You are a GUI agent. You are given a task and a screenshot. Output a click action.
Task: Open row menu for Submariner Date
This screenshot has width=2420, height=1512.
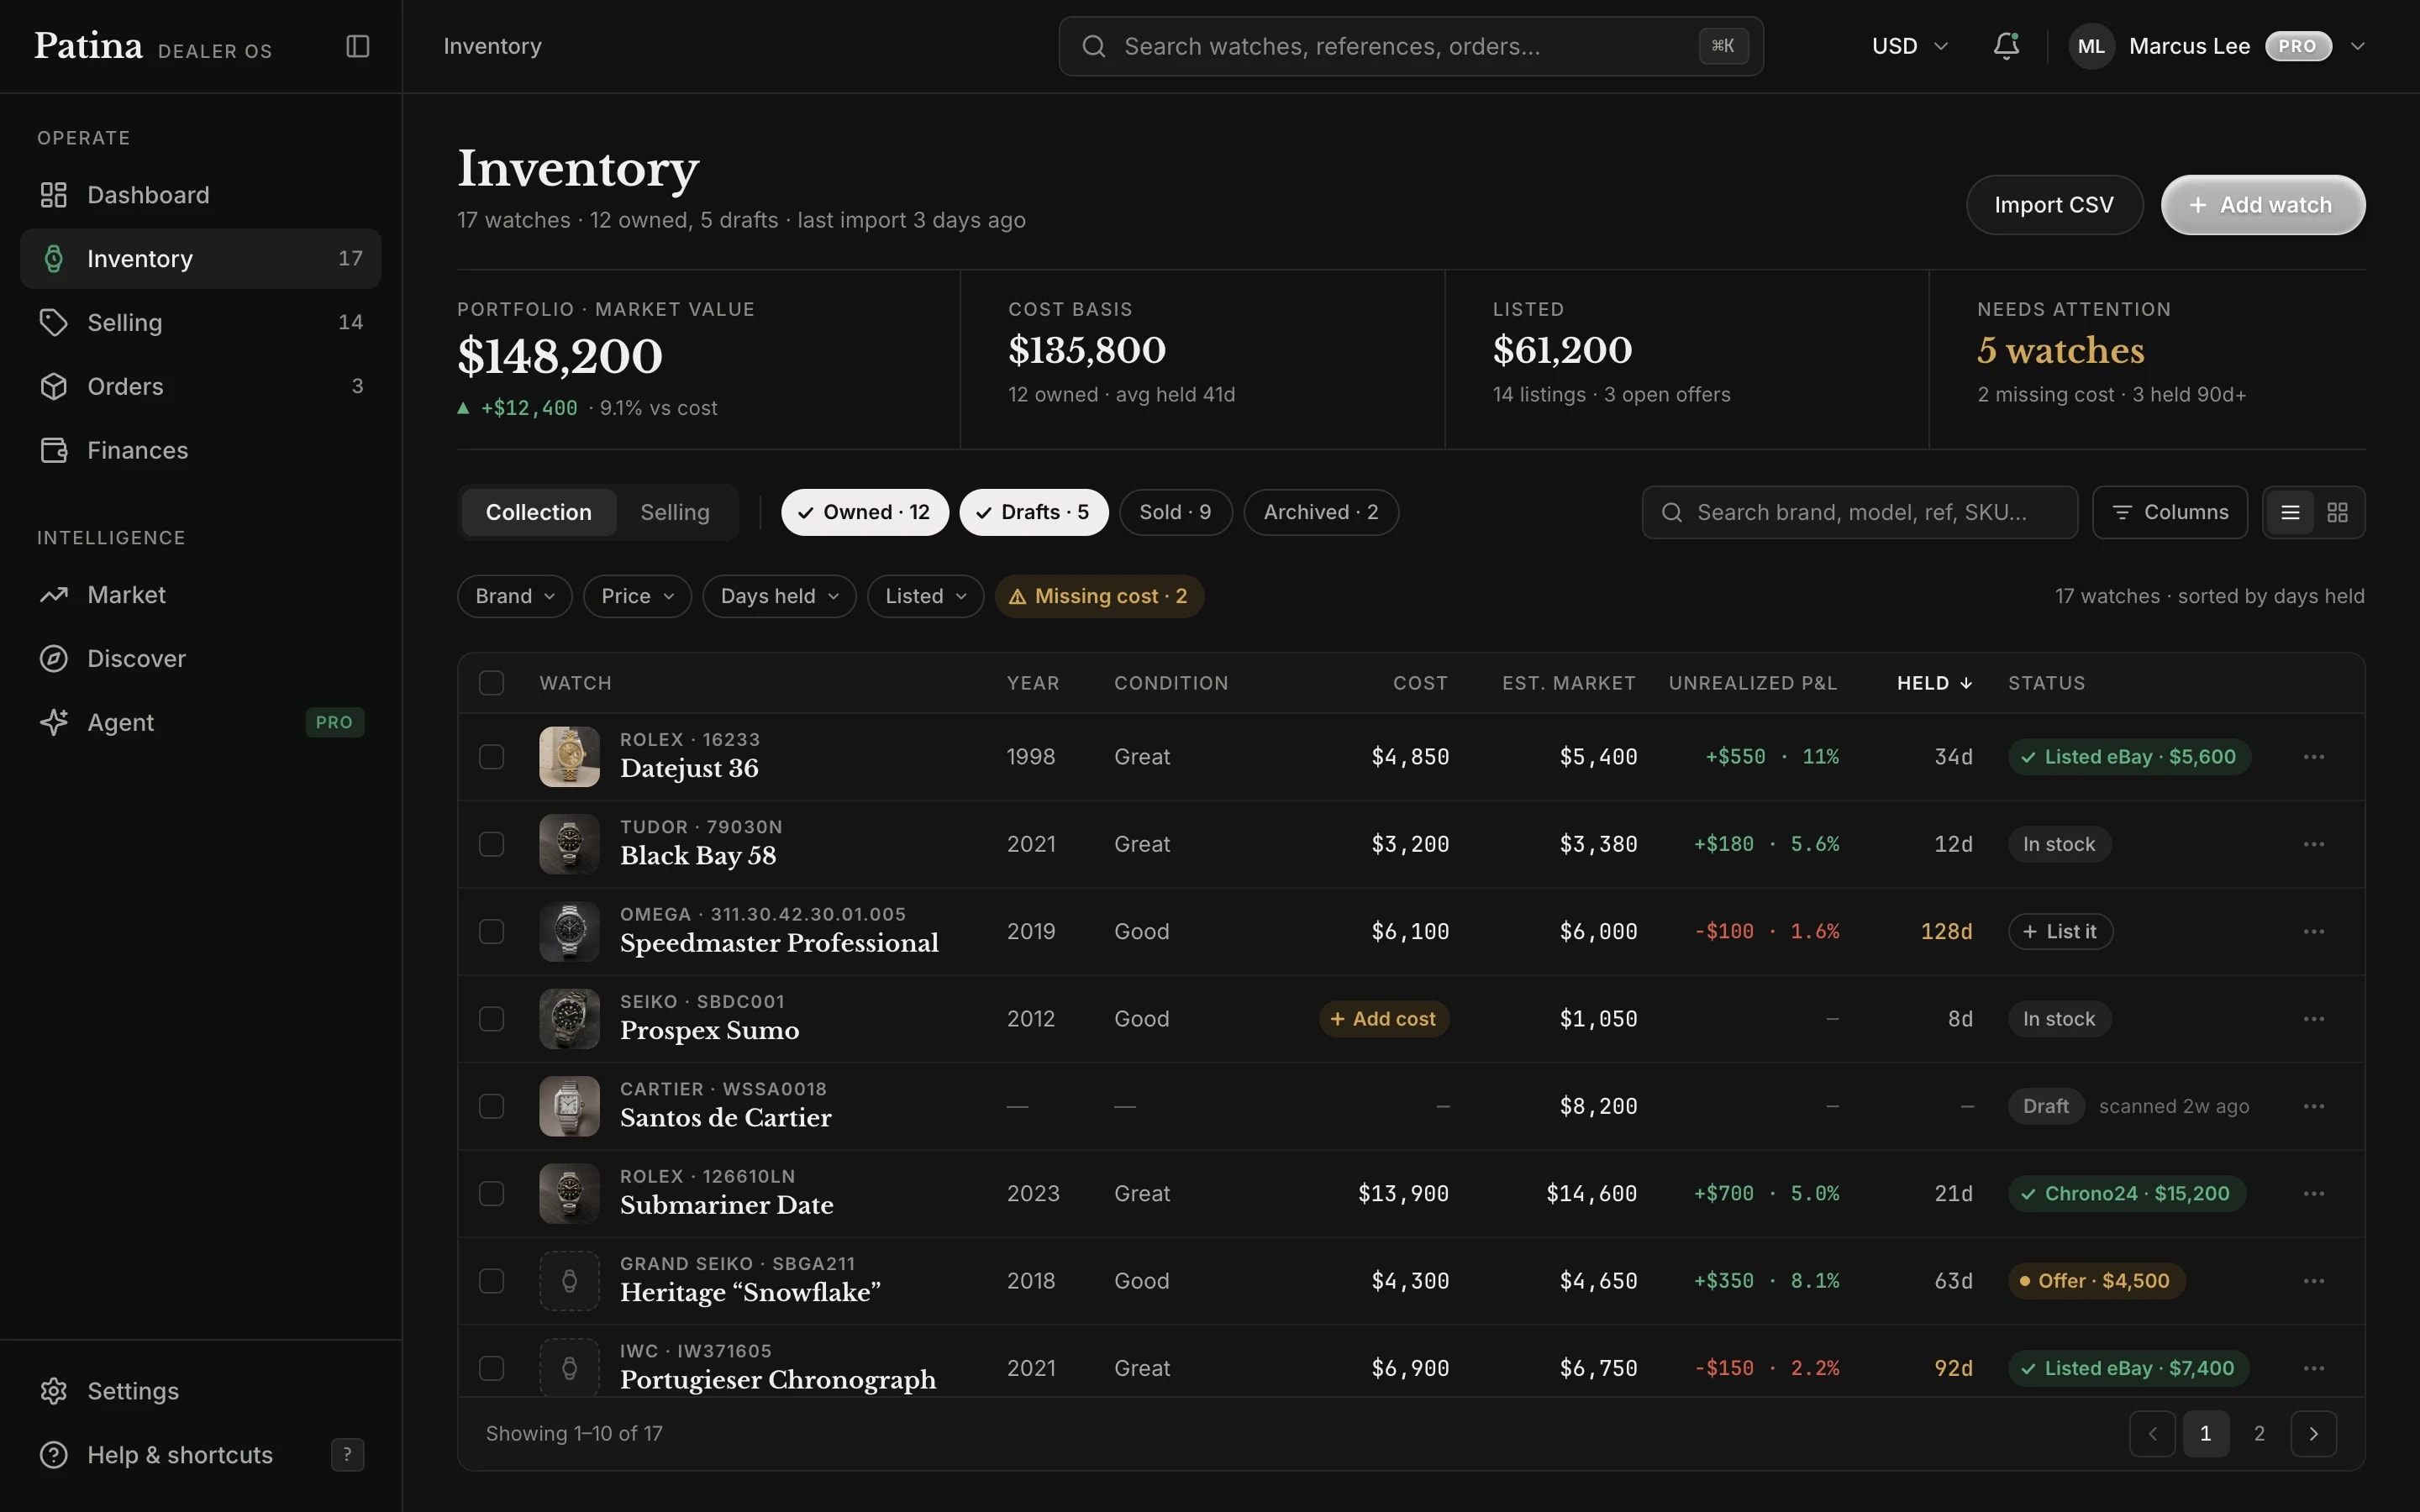point(2313,1193)
